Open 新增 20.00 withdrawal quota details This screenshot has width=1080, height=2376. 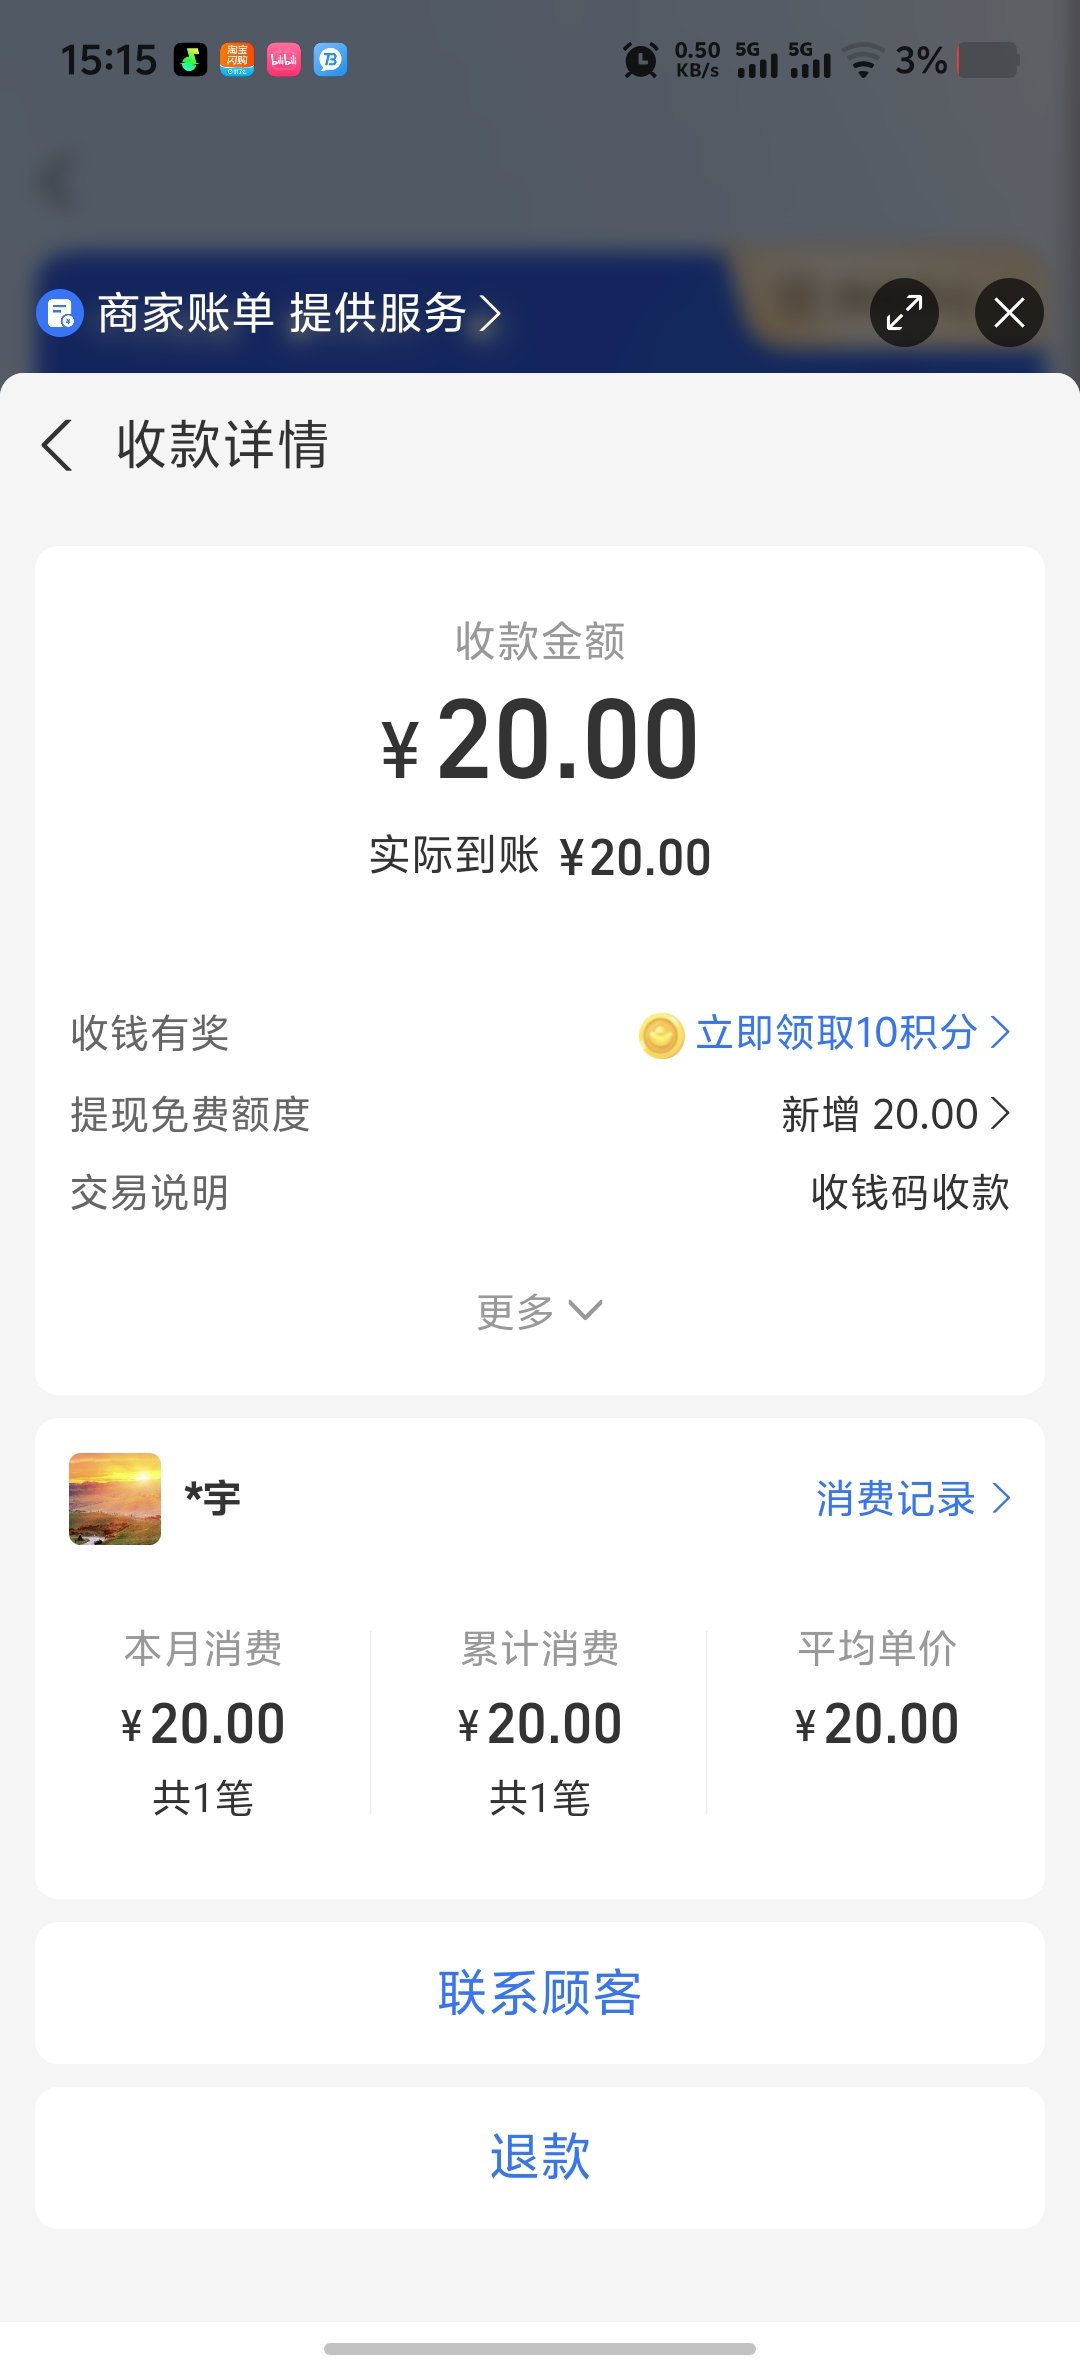coord(894,1114)
